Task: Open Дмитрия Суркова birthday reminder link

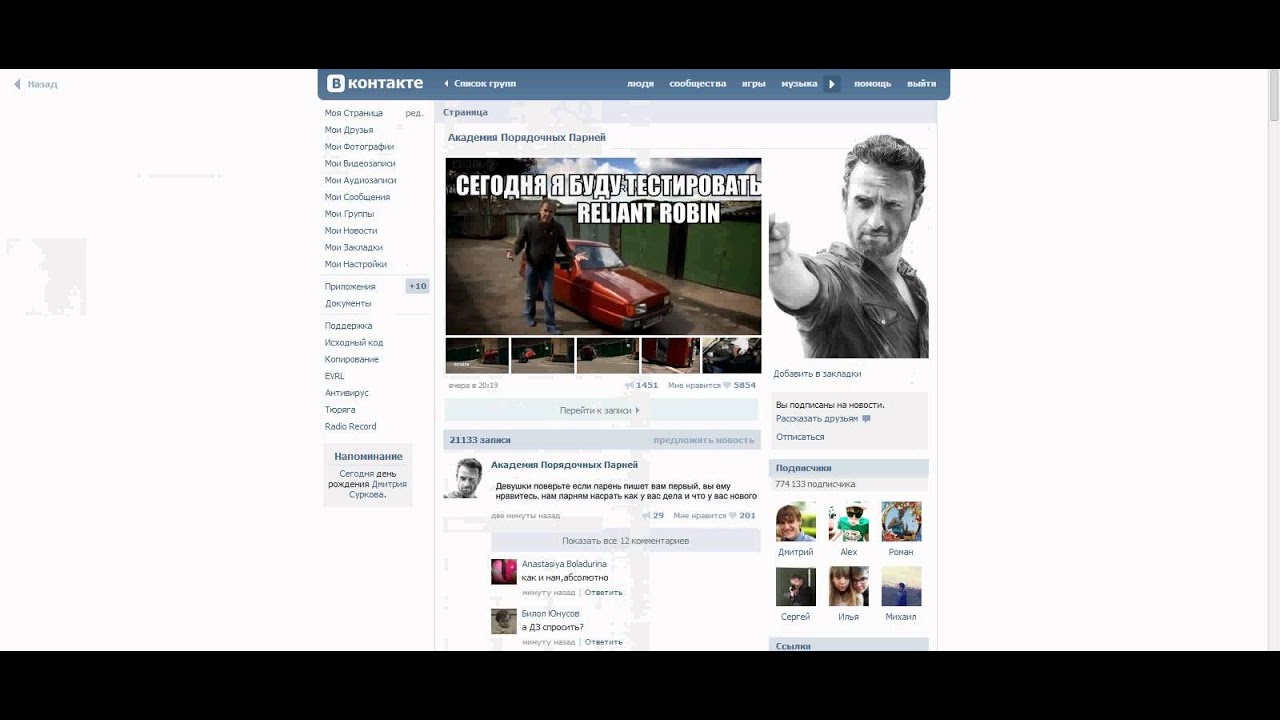Action: tap(378, 489)
